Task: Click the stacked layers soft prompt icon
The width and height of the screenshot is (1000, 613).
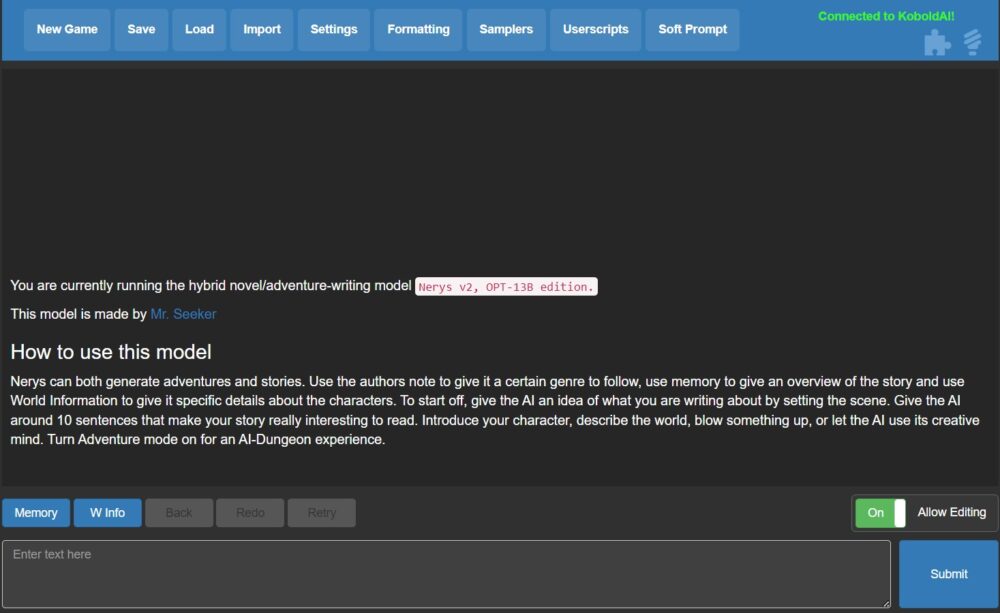Action: point(973,43)
